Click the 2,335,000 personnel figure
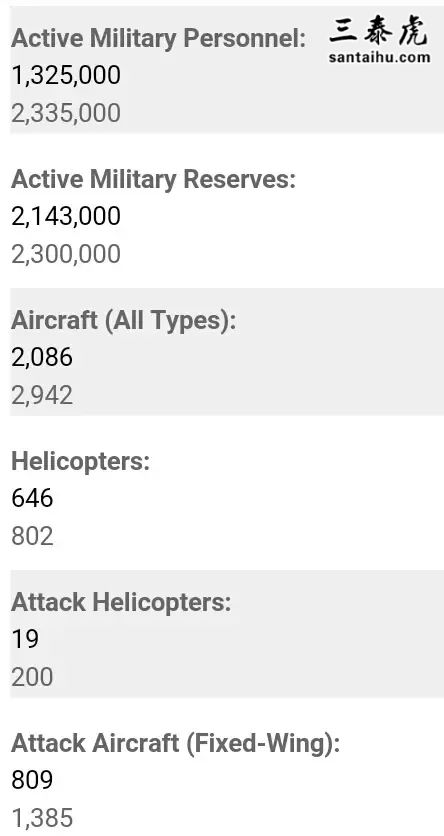 [66, 114]
